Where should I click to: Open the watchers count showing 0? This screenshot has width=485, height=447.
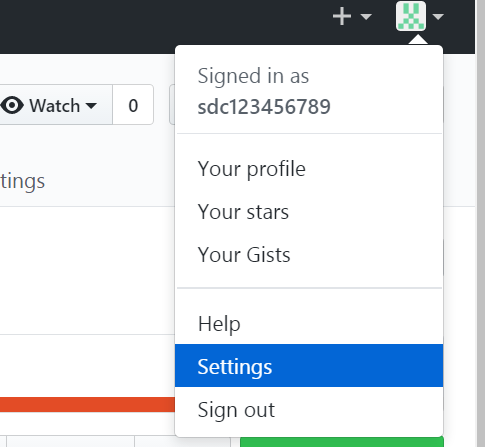[x=133, y=105]
